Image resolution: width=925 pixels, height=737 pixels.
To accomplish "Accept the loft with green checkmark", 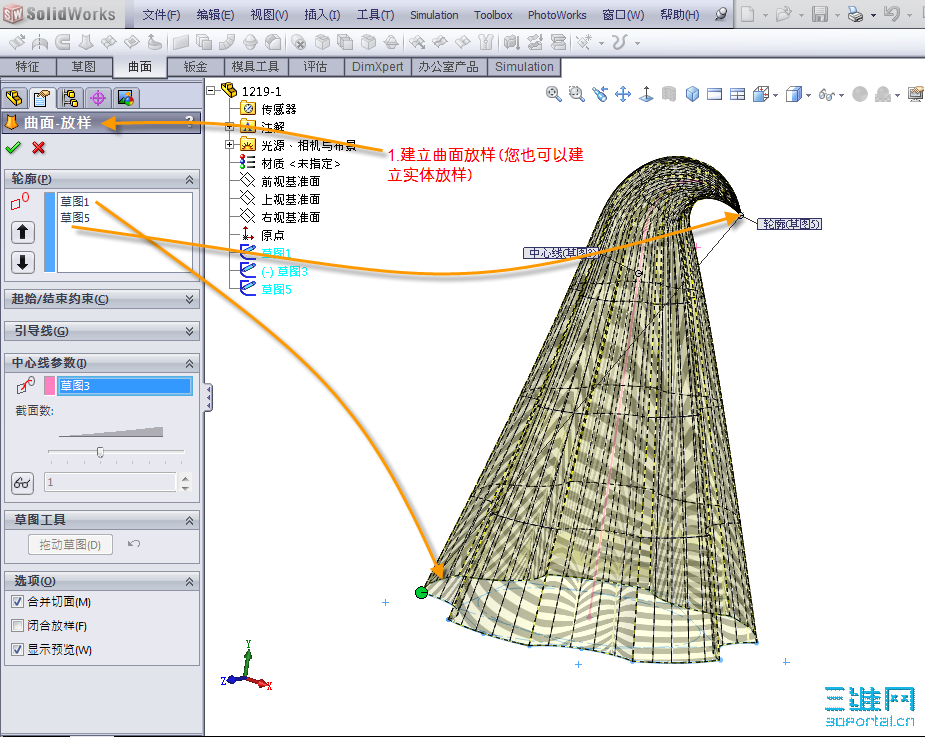I will click(x=13, y=148).
